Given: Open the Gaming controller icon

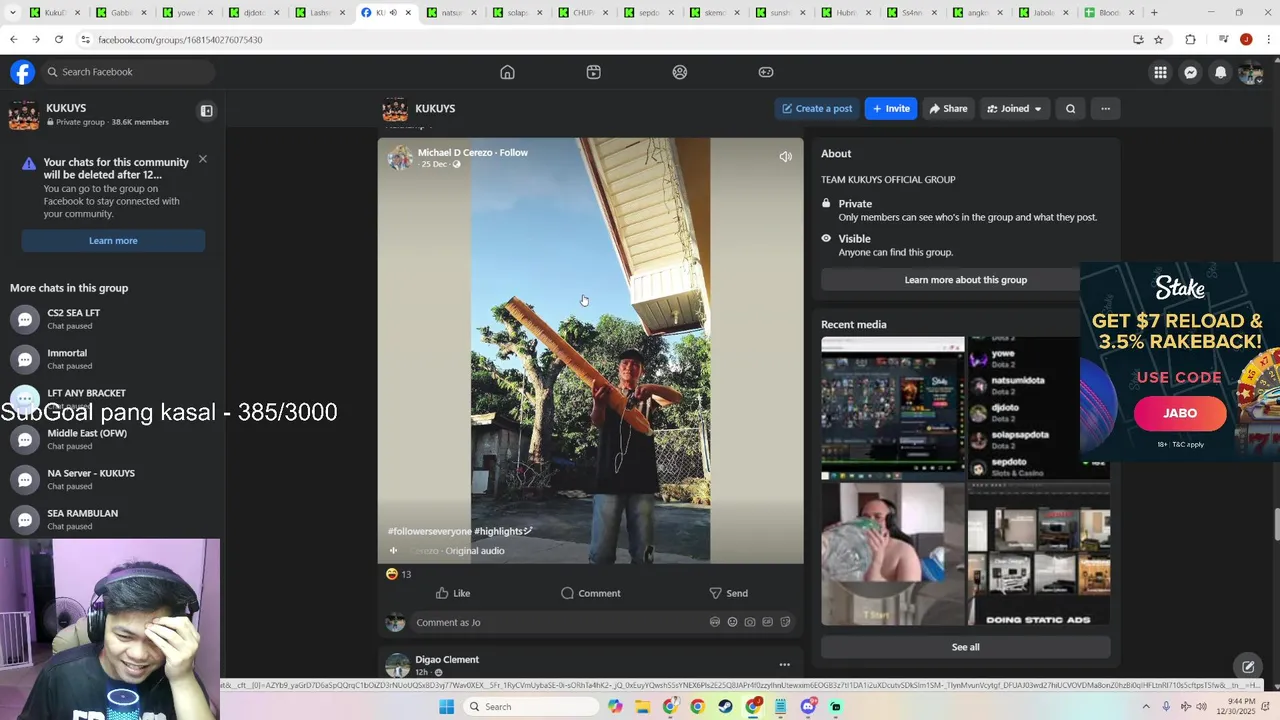Looking at the screenshot, I should 766,72.
